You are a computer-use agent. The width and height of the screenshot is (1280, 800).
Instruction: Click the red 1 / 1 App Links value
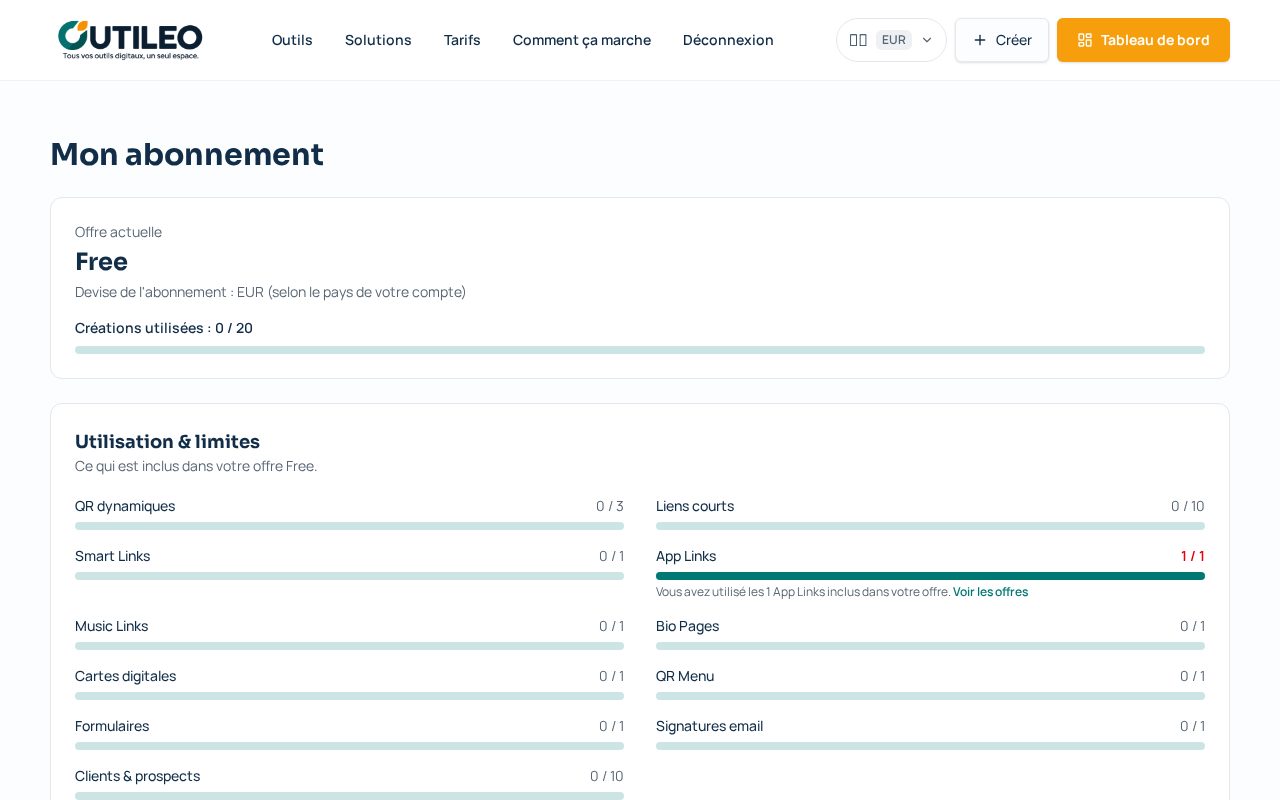point(1193,556)
